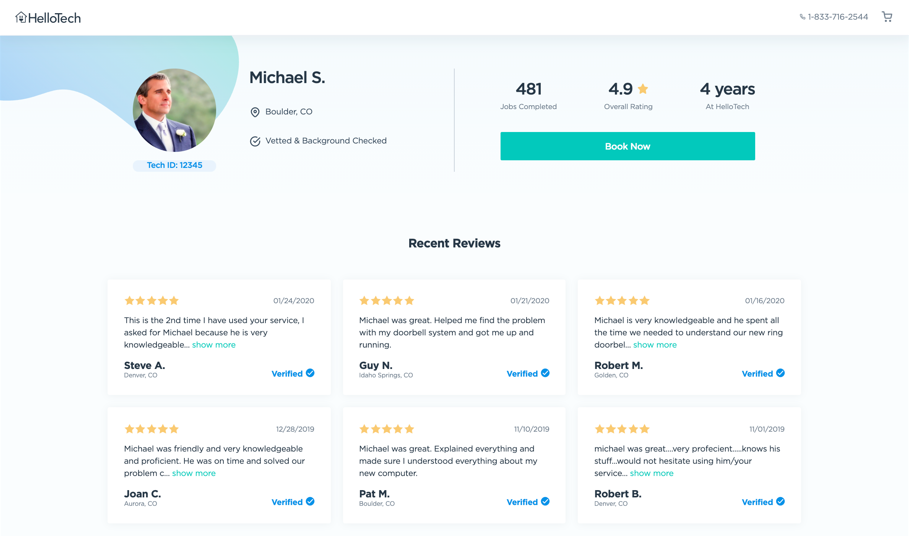
Task: Click the location pin next to Boulder, CO
Action: pyautogui.click(x=254, y=112)
